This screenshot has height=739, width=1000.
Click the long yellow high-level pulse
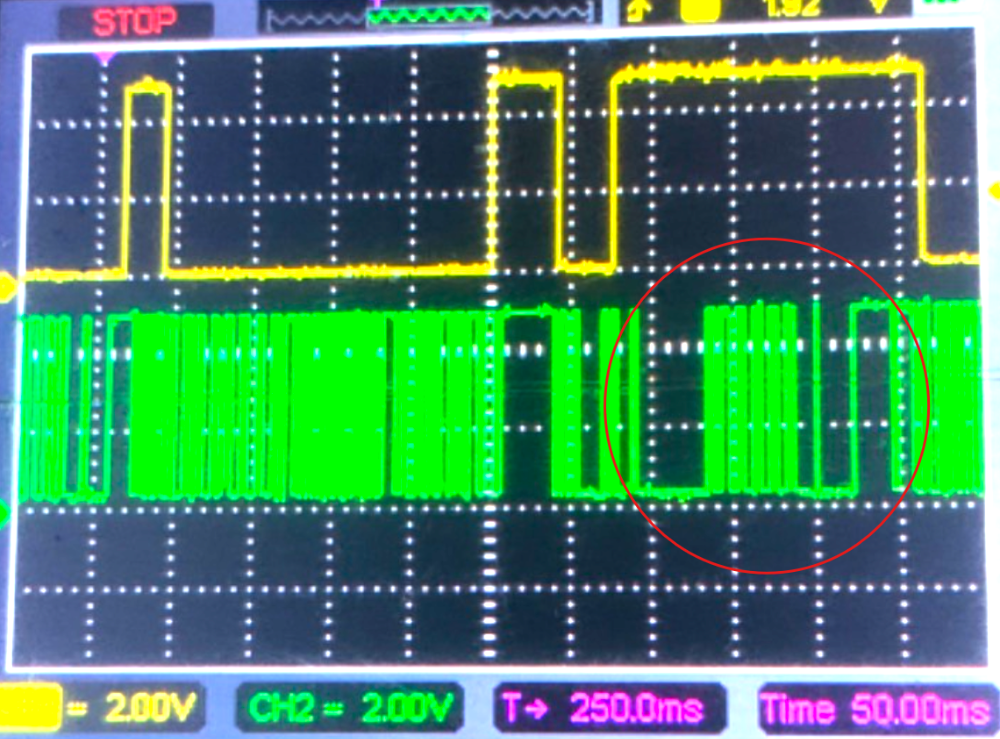coord(765,70)
